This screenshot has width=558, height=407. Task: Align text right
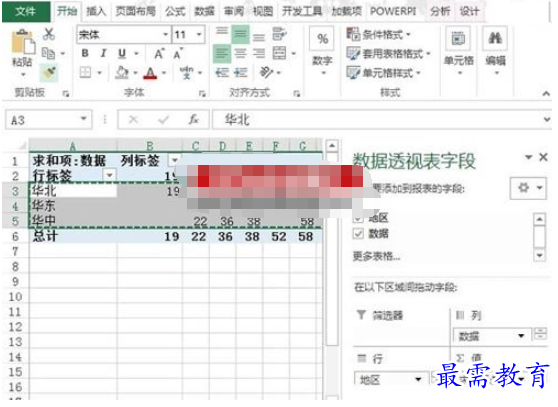(x=259, y=54)
